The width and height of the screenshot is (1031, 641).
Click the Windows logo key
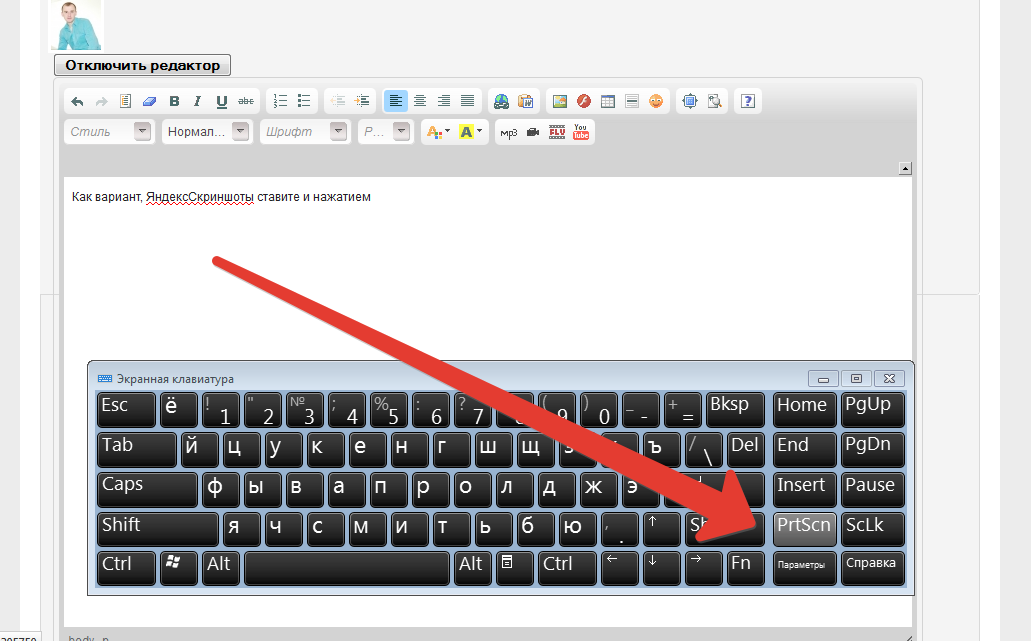click(x=178, y=569)
